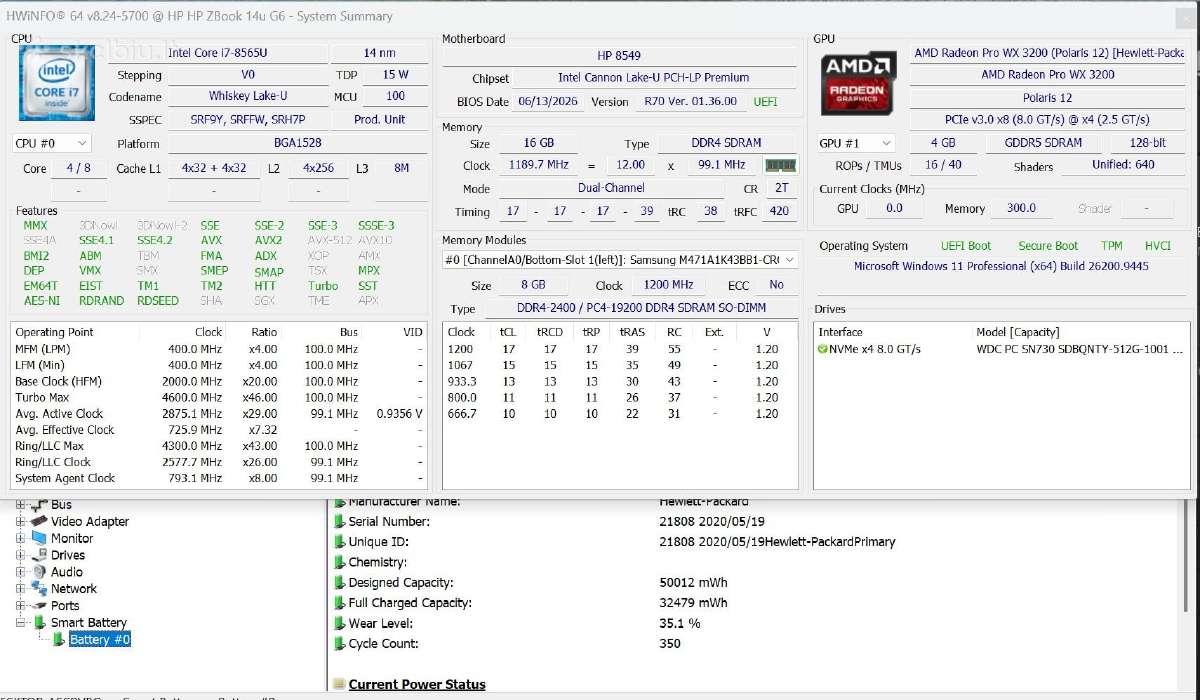Click the icon beside Full Charged Capacity
The height and width of the screenshot is (700, 1200).
(x=339, y=603)
